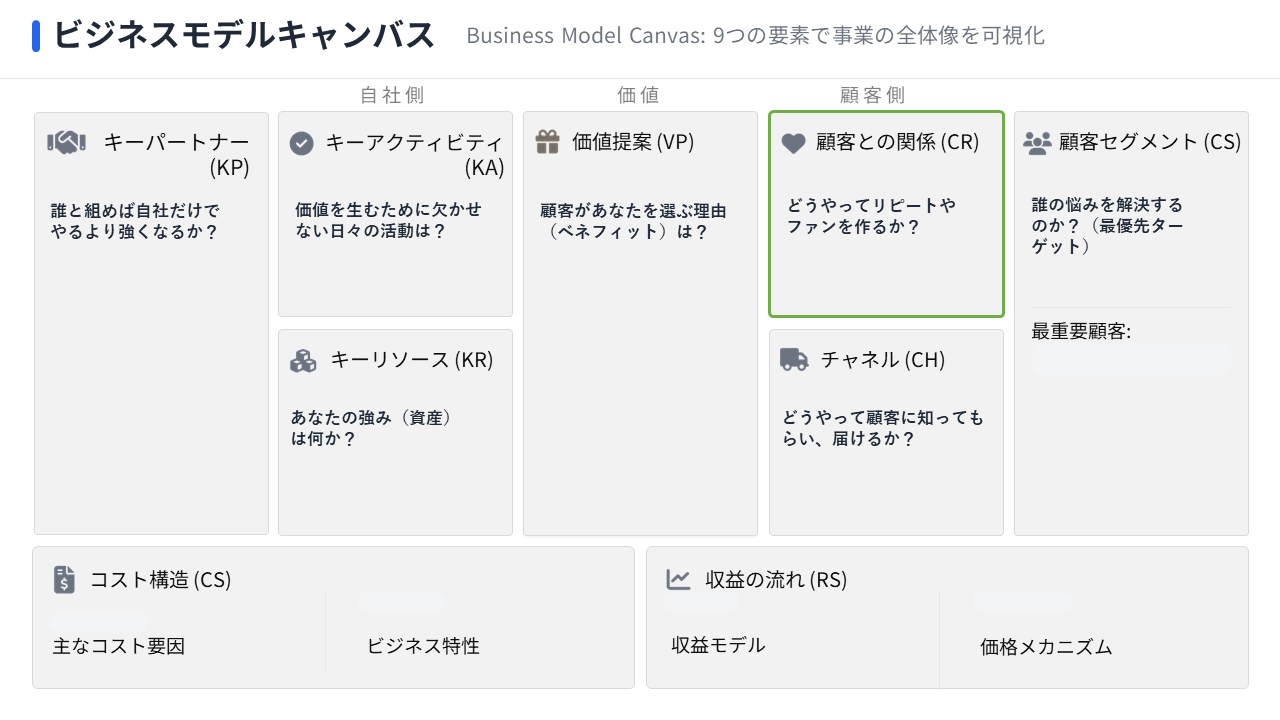
Task: Click the chart icon for Revenue Streams
Action: [679, 579]
